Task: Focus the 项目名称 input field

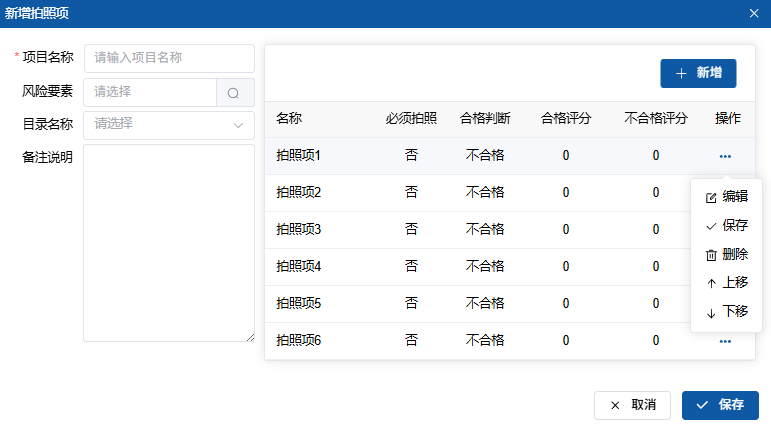Action: pyautogui.click(x=169, y=58)
